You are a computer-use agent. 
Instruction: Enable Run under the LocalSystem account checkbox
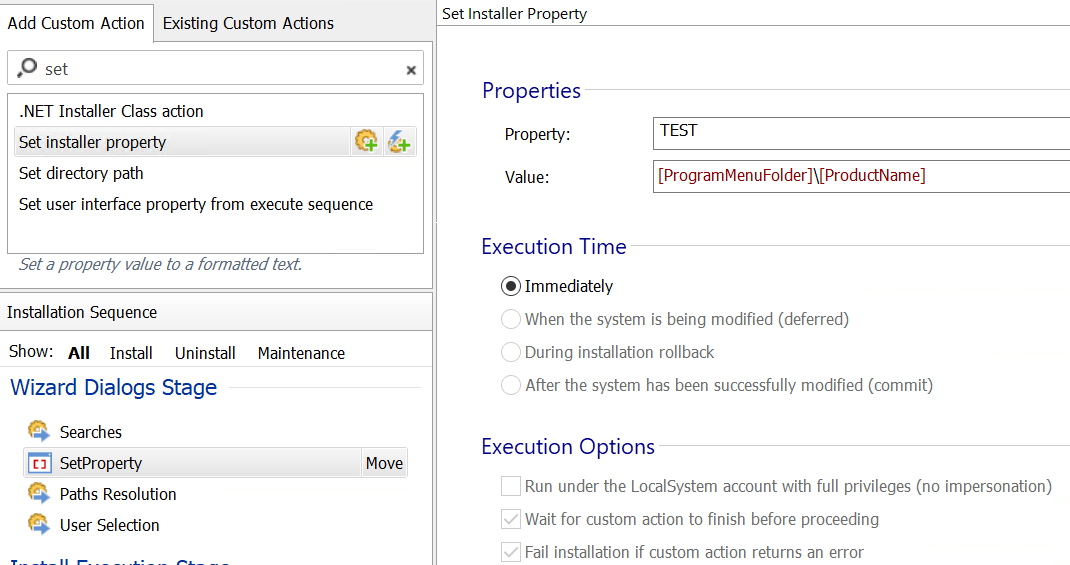511,487
